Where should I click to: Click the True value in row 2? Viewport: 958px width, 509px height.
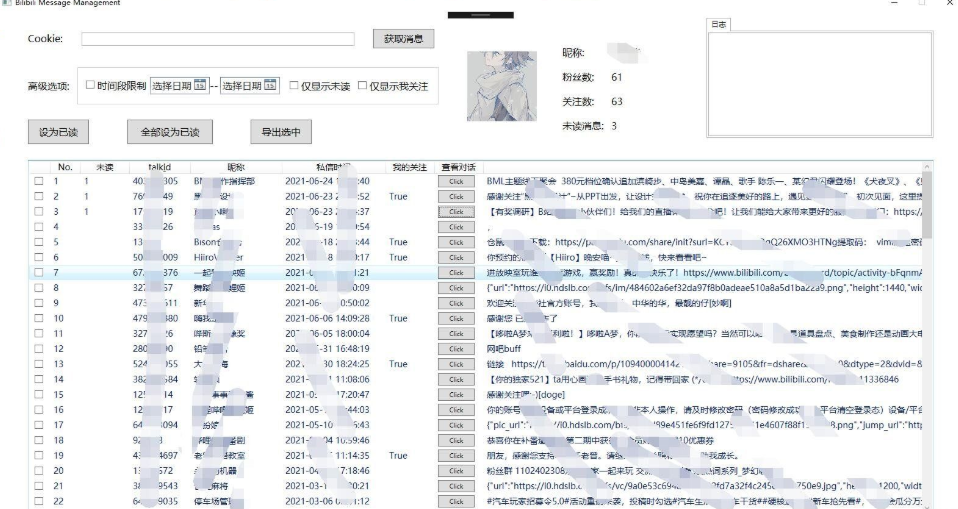pos(398,197)
